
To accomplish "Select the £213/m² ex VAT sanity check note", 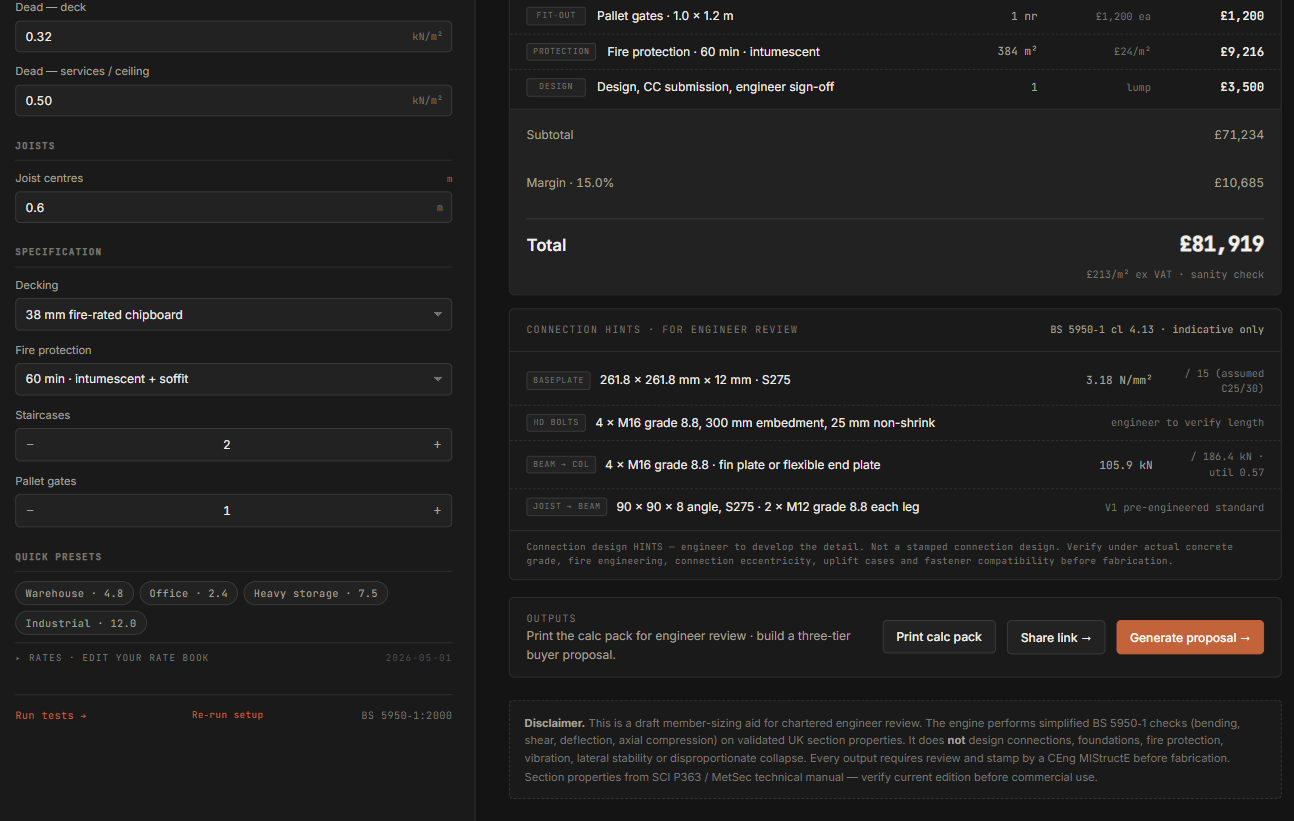I will click(1175, 274).
